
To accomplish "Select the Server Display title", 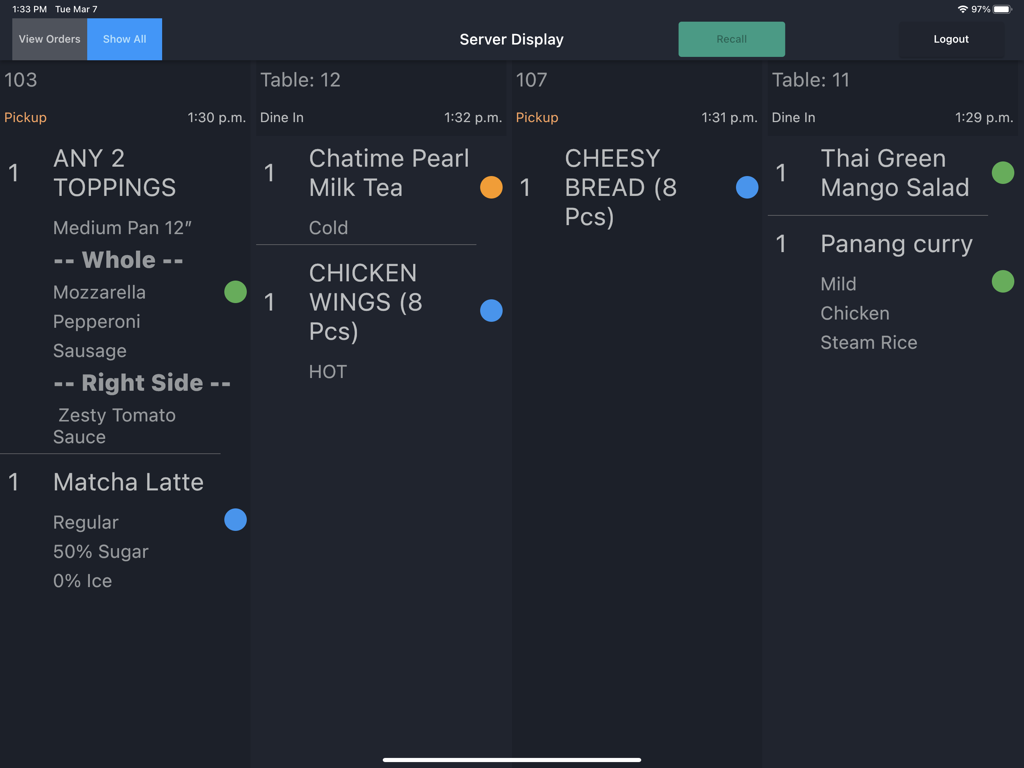I will (511, 39).
